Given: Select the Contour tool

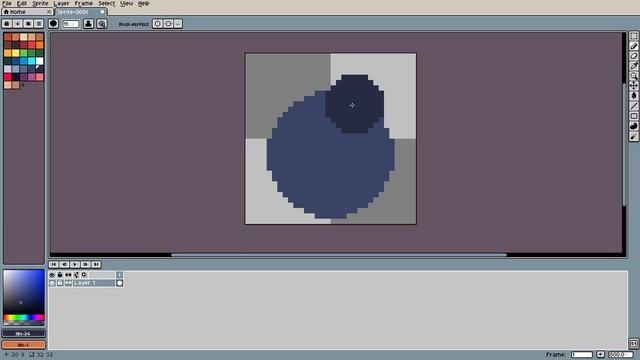Looking at the screenshot, I should pyautogui.click(x=633, y=126).
